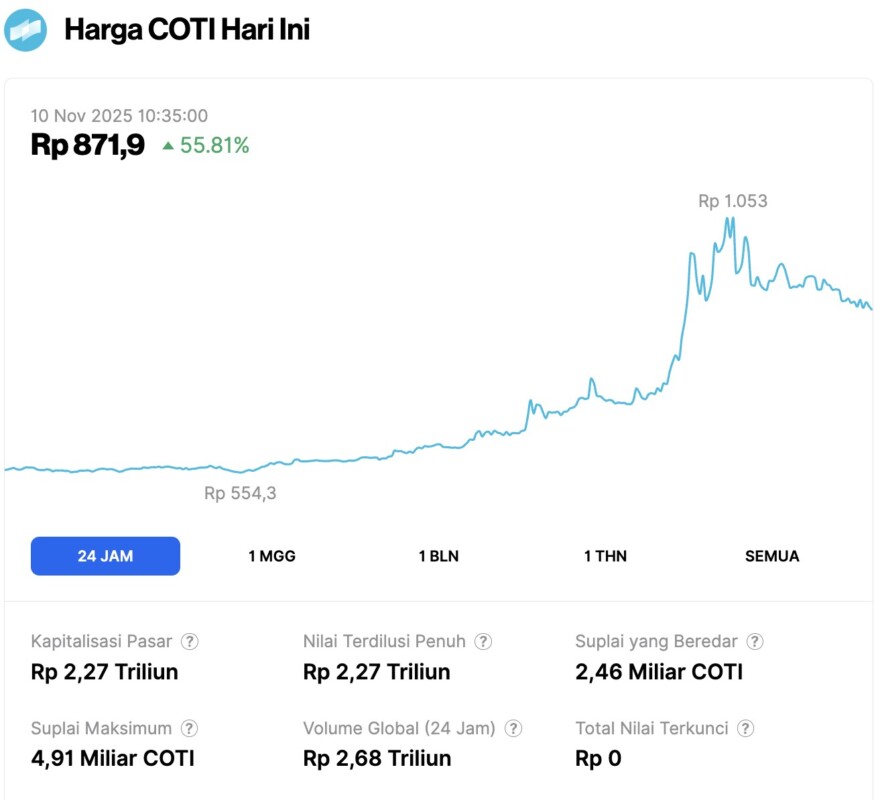The width and height of the screenshot is (874, 800).
Task: Click the Rp 871,9 current price
Action: 88,146
